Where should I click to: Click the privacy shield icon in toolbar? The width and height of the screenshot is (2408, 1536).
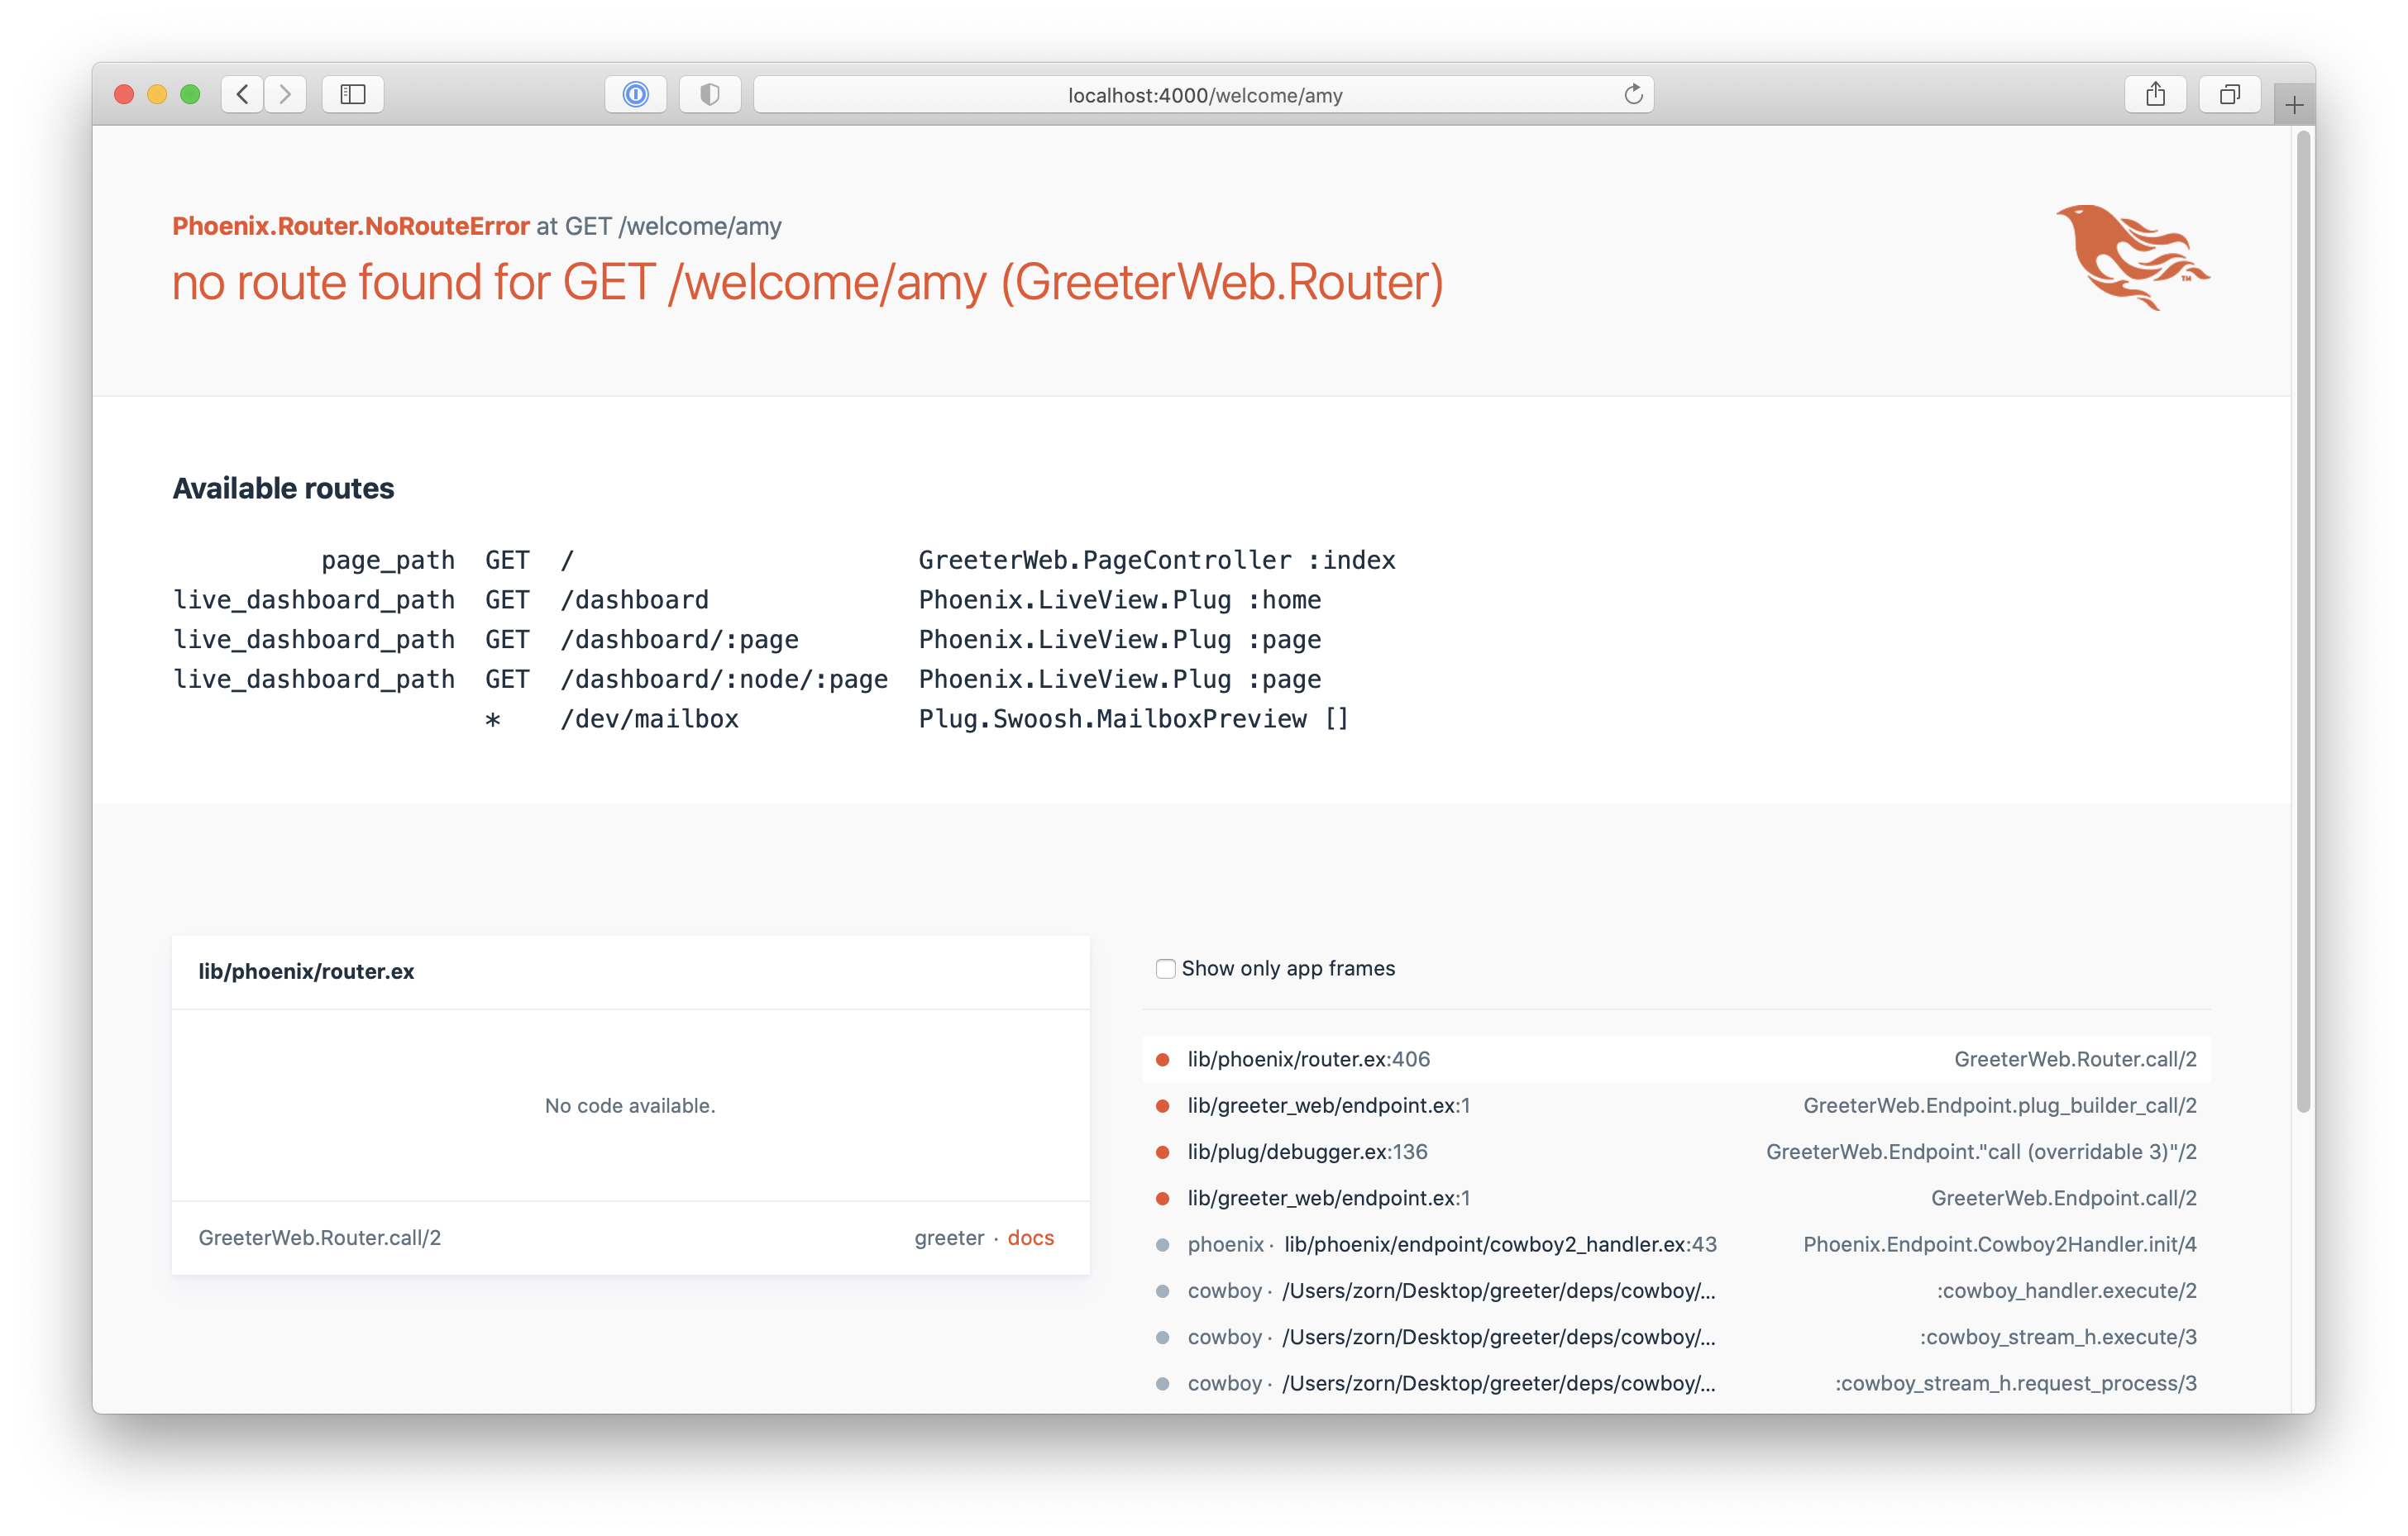pos(710,95)
